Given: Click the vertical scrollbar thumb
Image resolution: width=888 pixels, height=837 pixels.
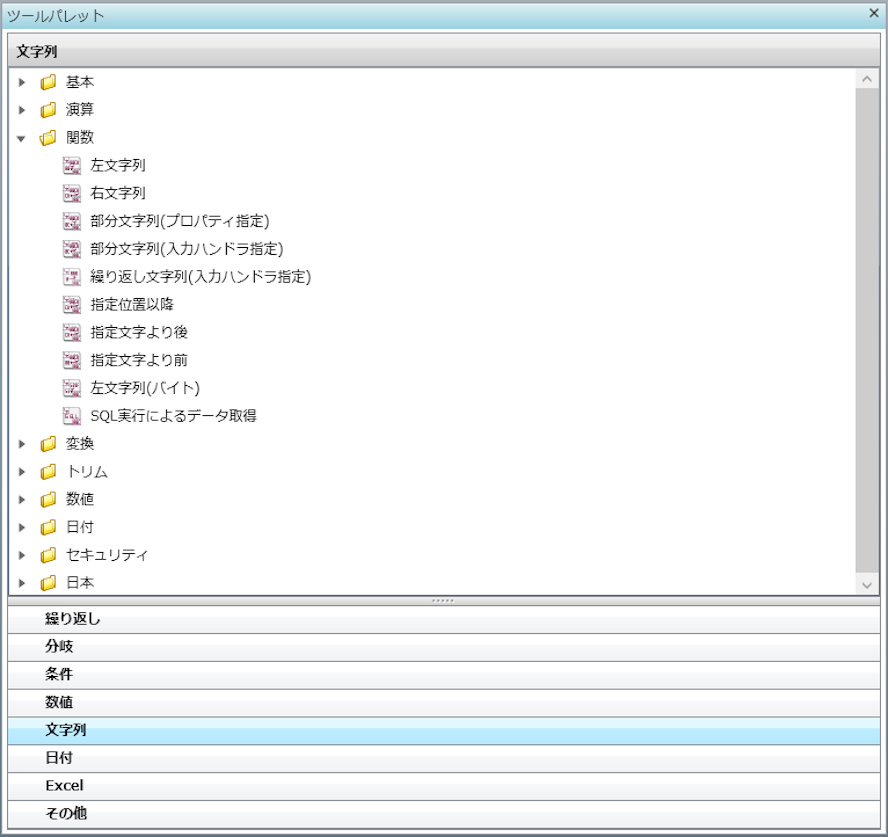Looking at the screenshot, I should [866, 330].
